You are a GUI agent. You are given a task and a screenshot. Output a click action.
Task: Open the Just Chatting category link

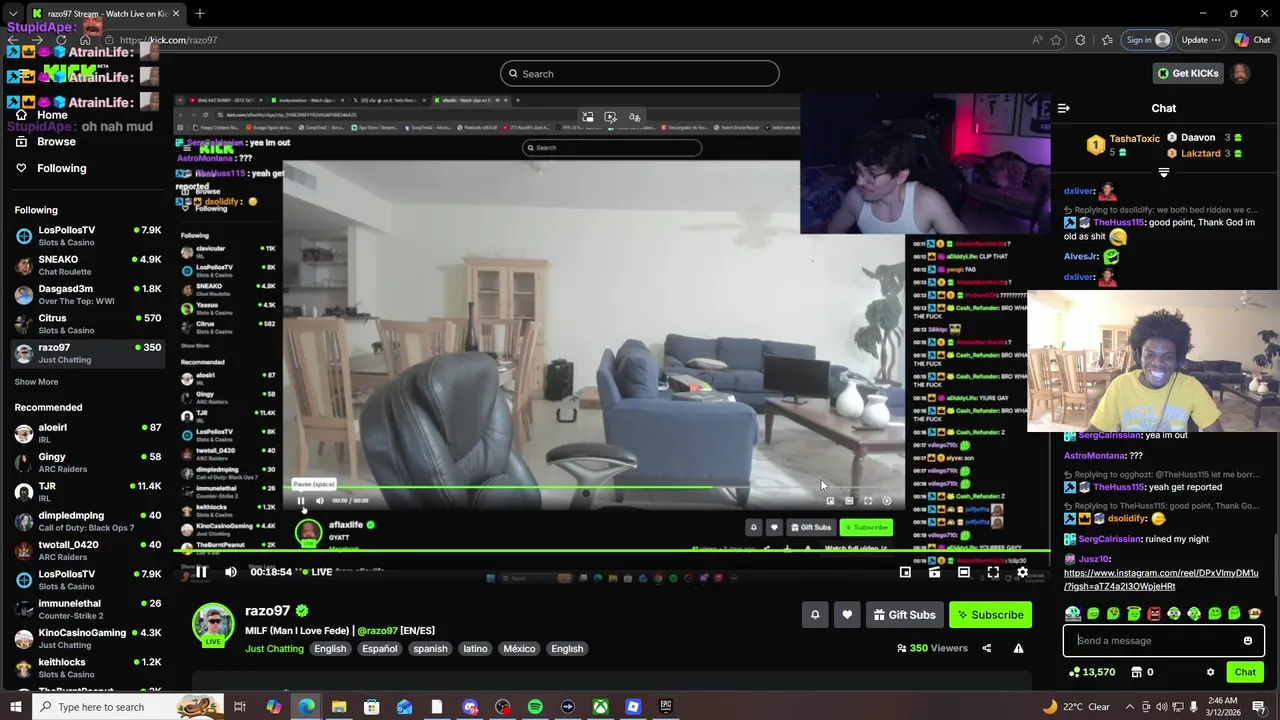pyautogui.click(x=274, y=648)
